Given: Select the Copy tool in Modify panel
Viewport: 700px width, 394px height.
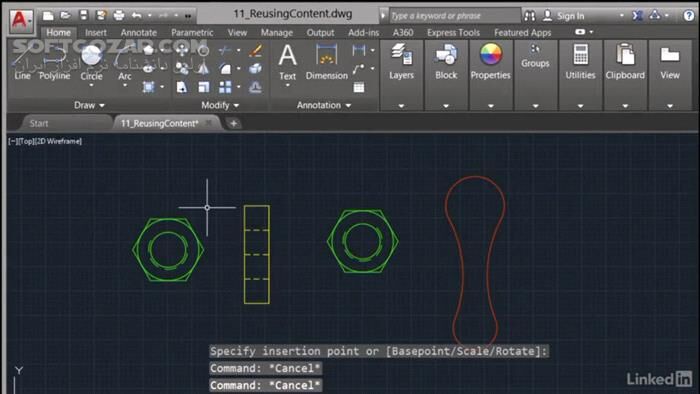Looking at the screenshot, I should (x=182, y=68).
